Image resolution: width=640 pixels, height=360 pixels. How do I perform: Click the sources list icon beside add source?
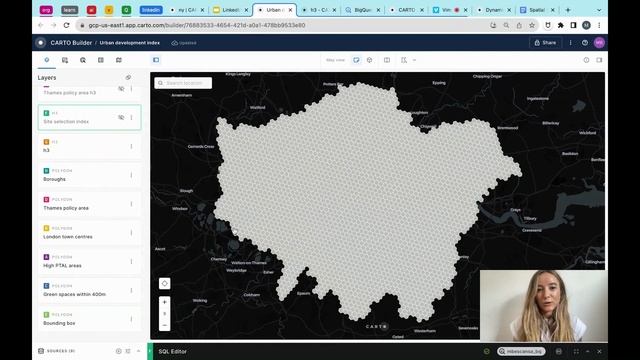pos(128,351)
